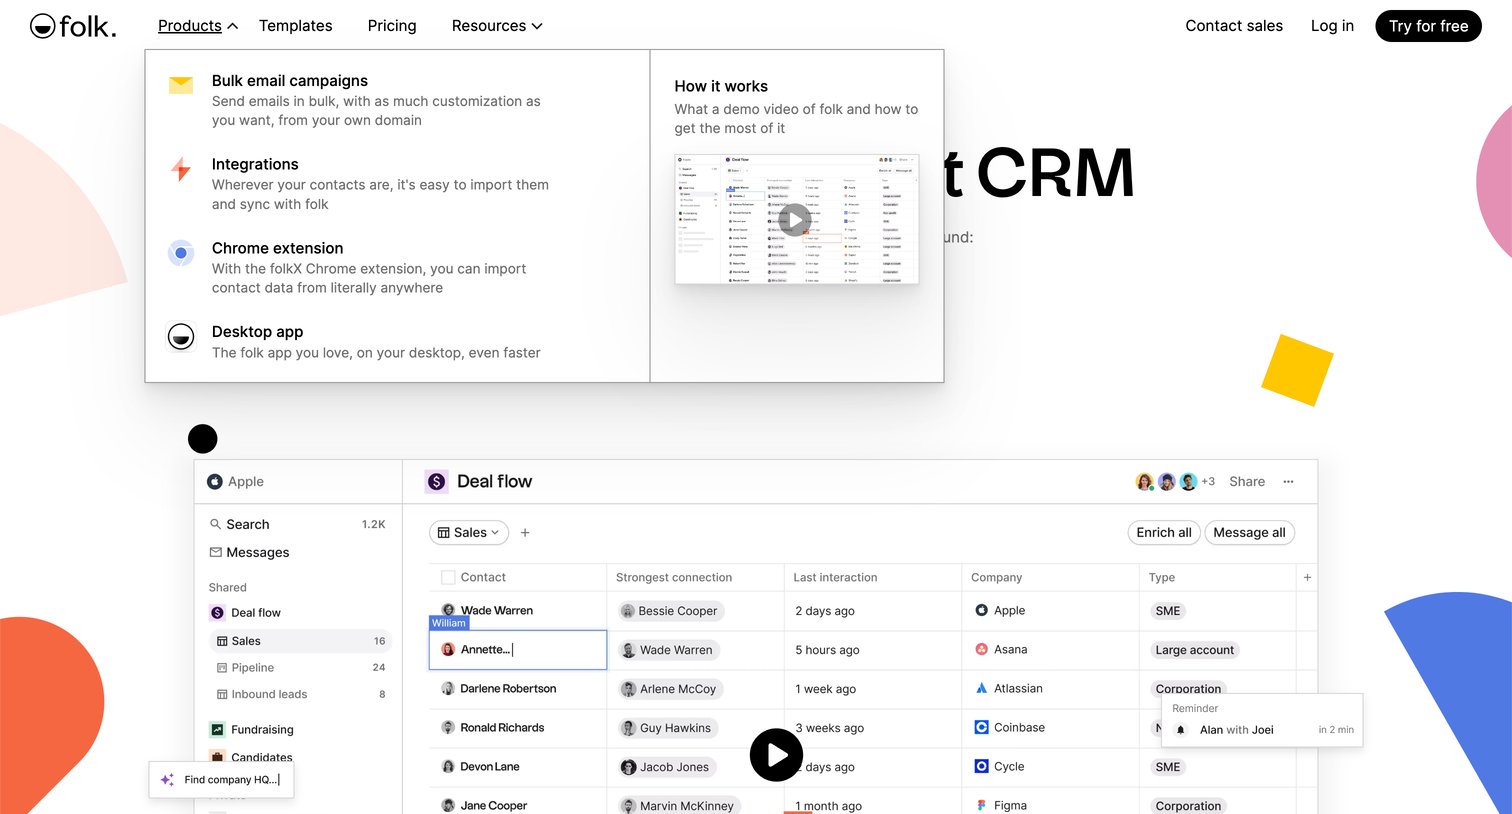1512x814 pixels.
Task: Click Contact sales link
Action: point(1234,26)
